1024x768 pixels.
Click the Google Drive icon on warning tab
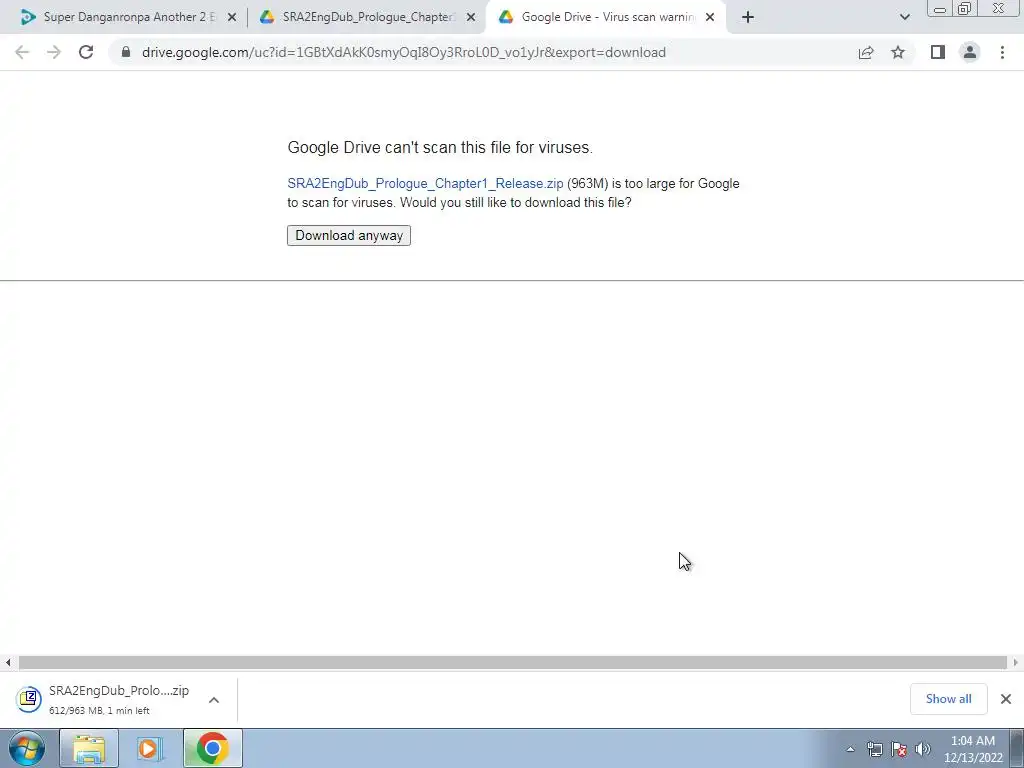coord(506,17)
